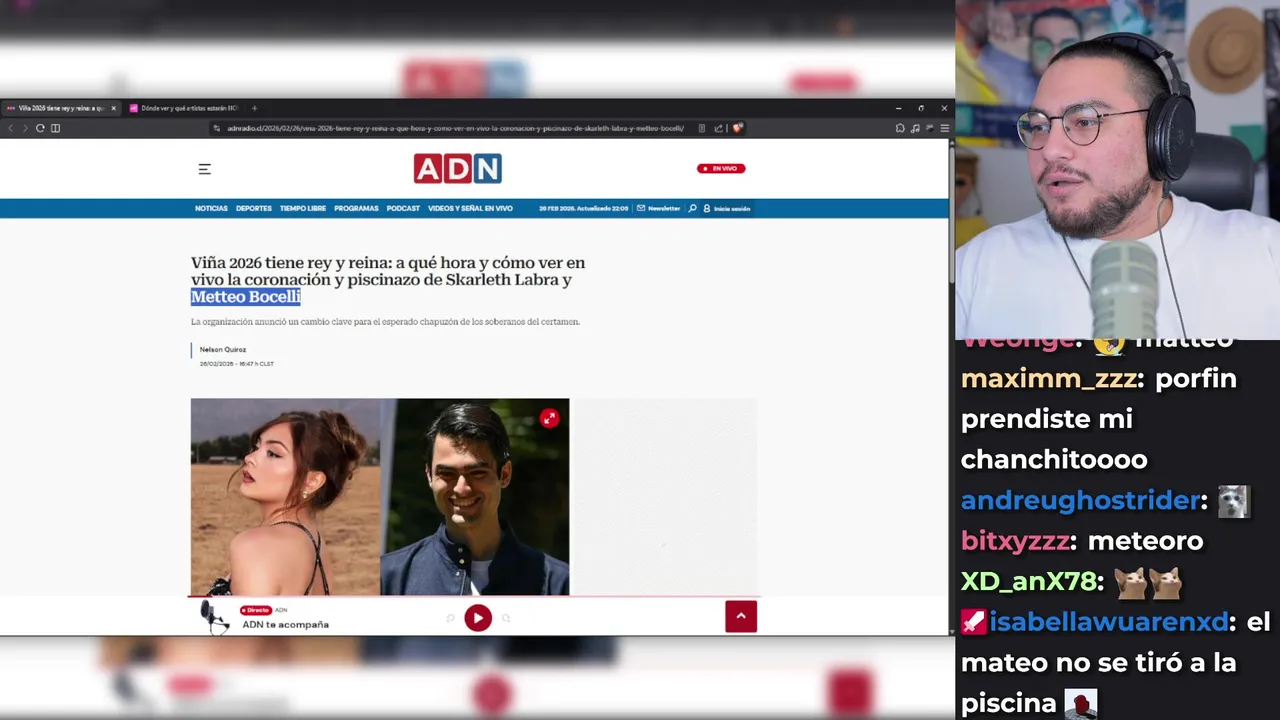Click the highlighted text 'Metteo Bocelli'
The image size is (1280, 720).
click(245, 297)
